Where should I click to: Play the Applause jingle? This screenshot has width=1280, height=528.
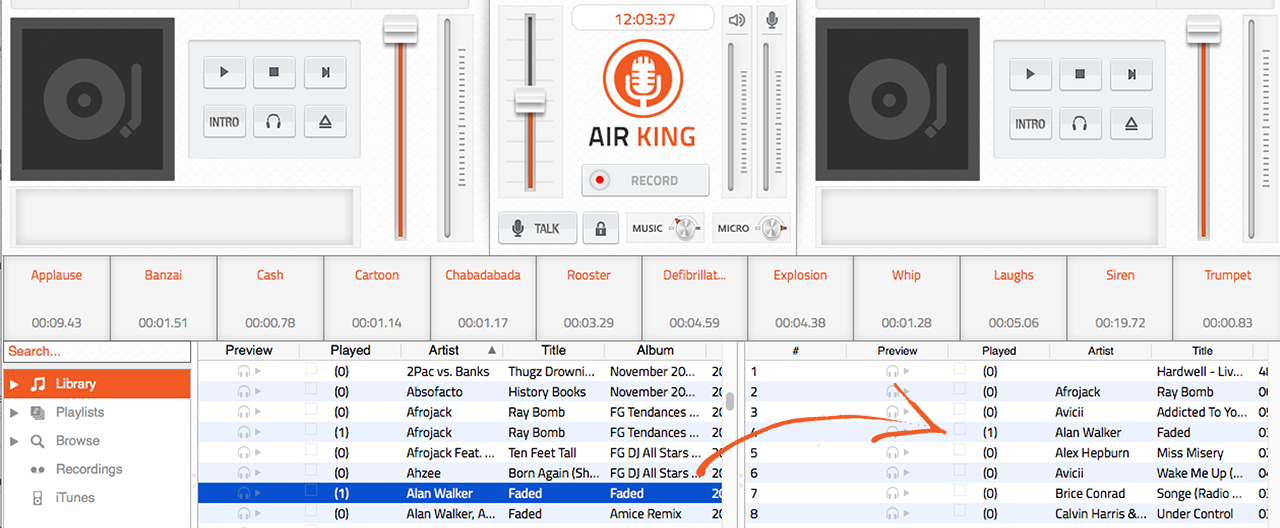[56, 297]
